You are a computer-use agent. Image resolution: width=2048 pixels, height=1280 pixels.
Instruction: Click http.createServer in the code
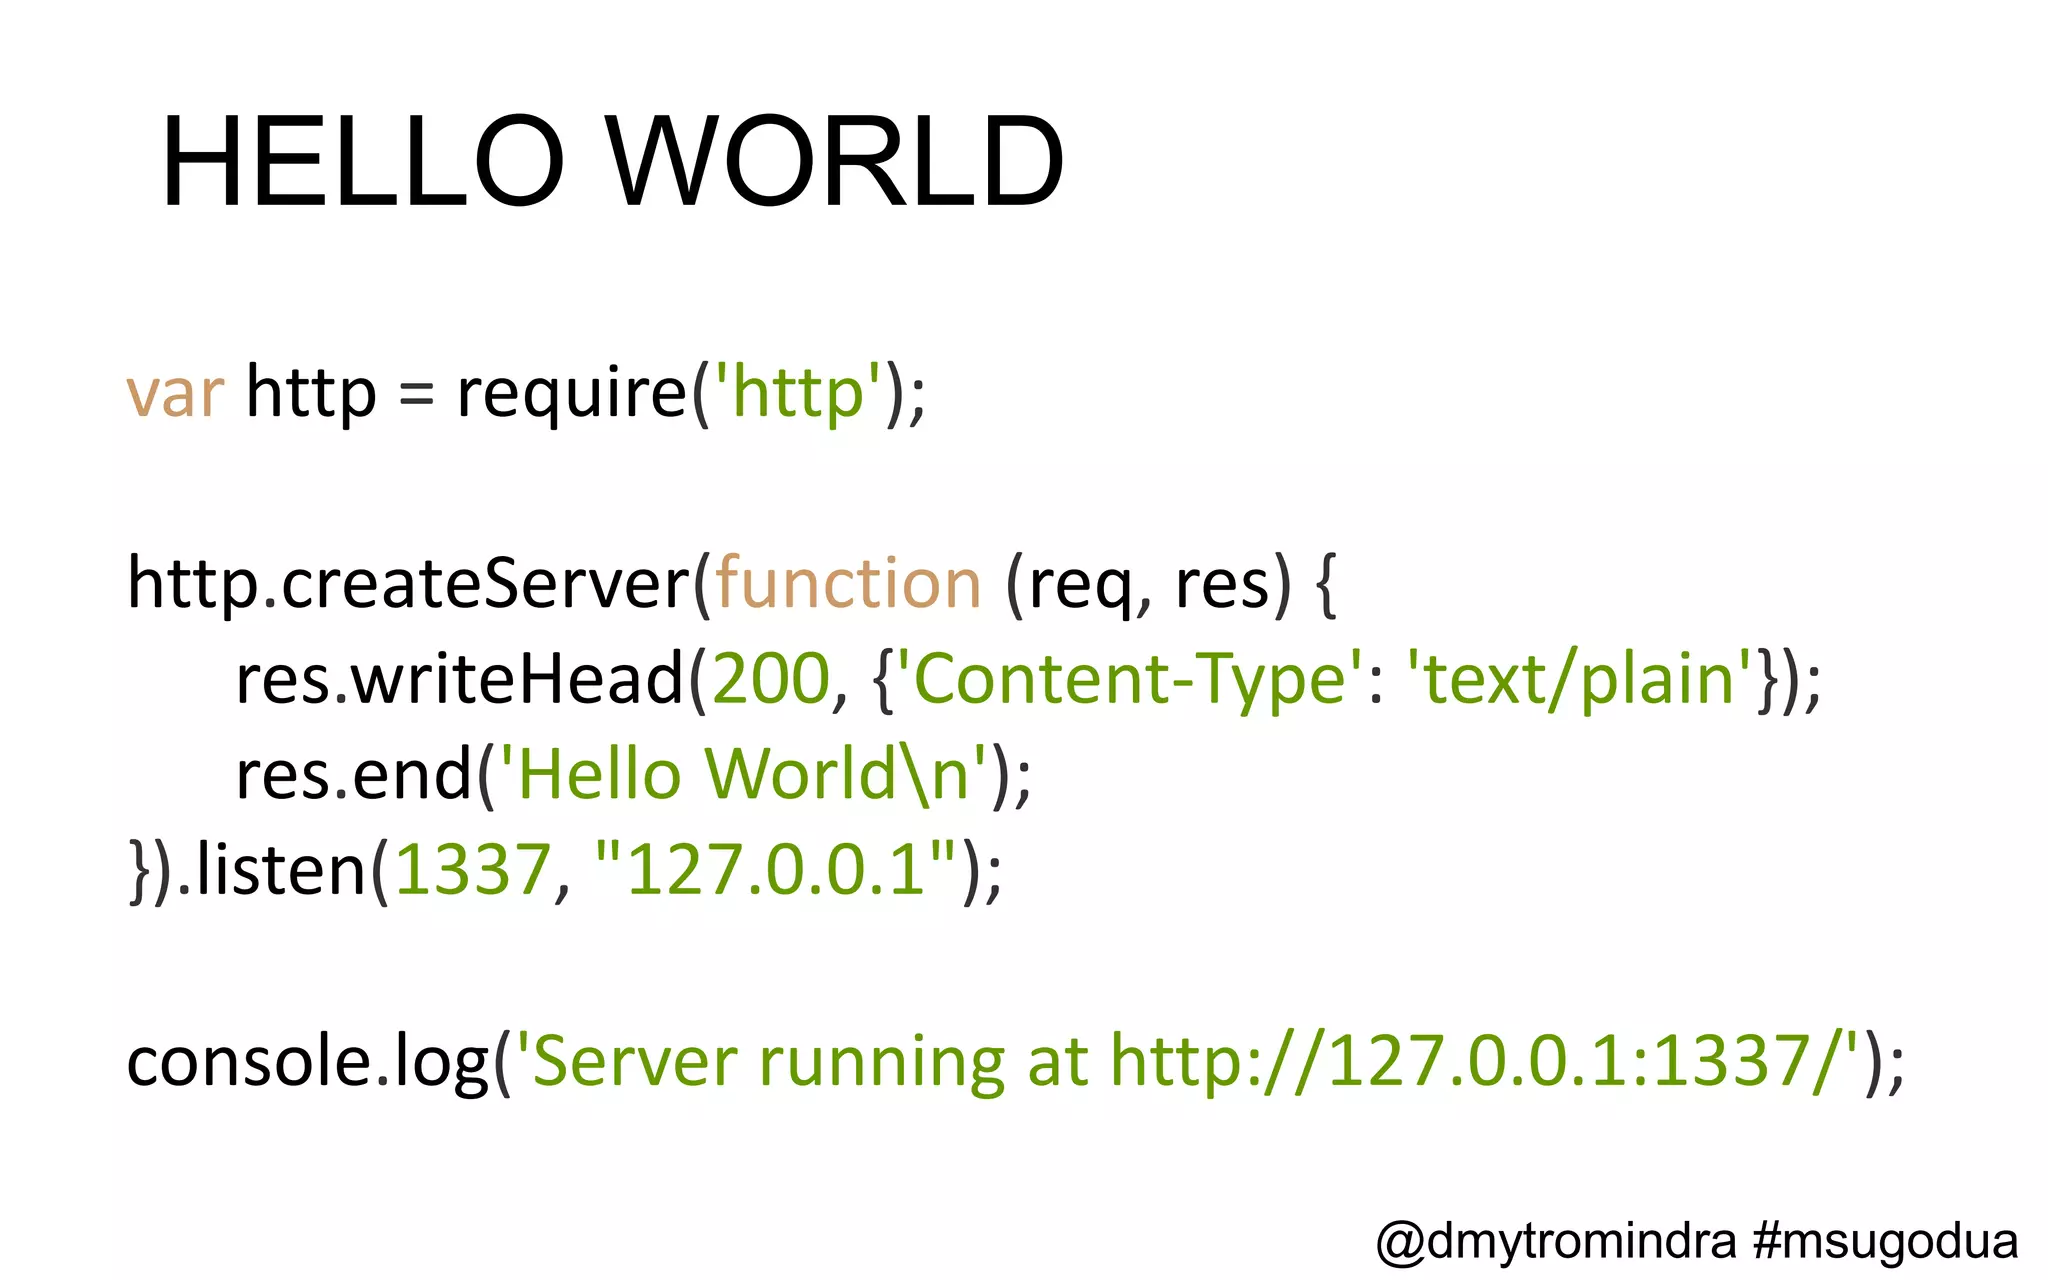tap(409, 582)
